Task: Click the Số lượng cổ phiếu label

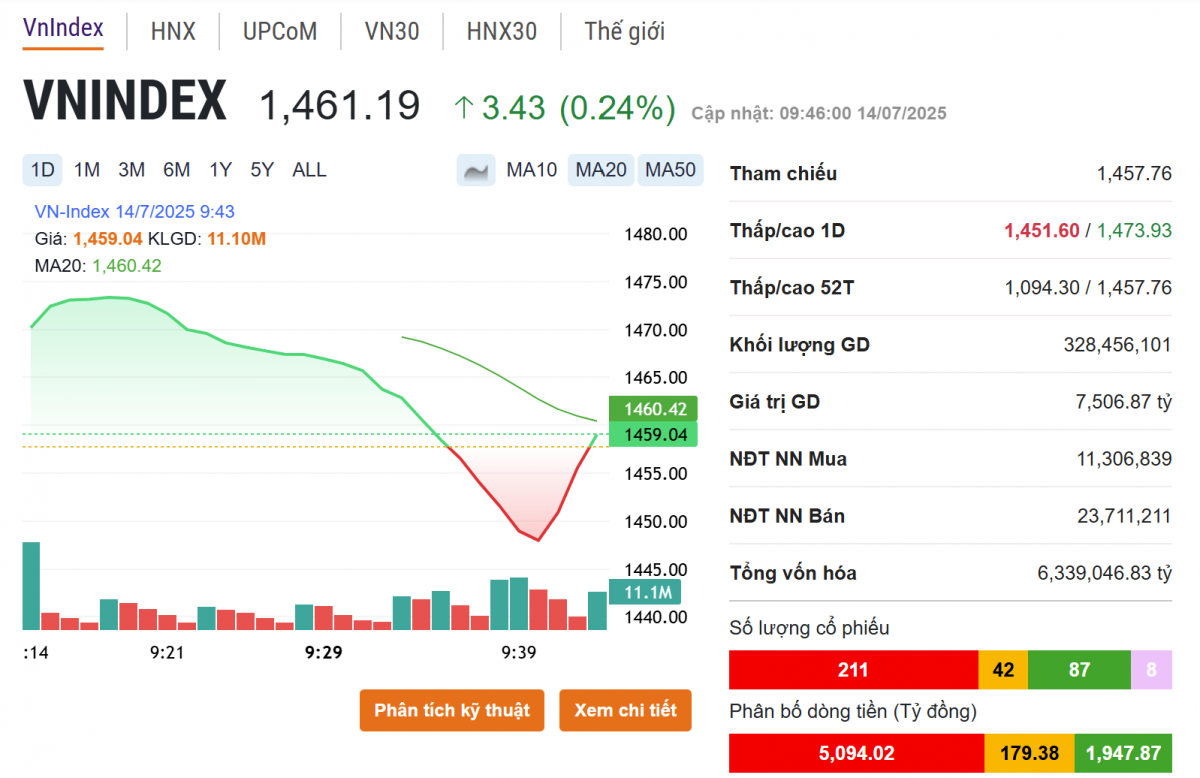Action: point(809,628)
